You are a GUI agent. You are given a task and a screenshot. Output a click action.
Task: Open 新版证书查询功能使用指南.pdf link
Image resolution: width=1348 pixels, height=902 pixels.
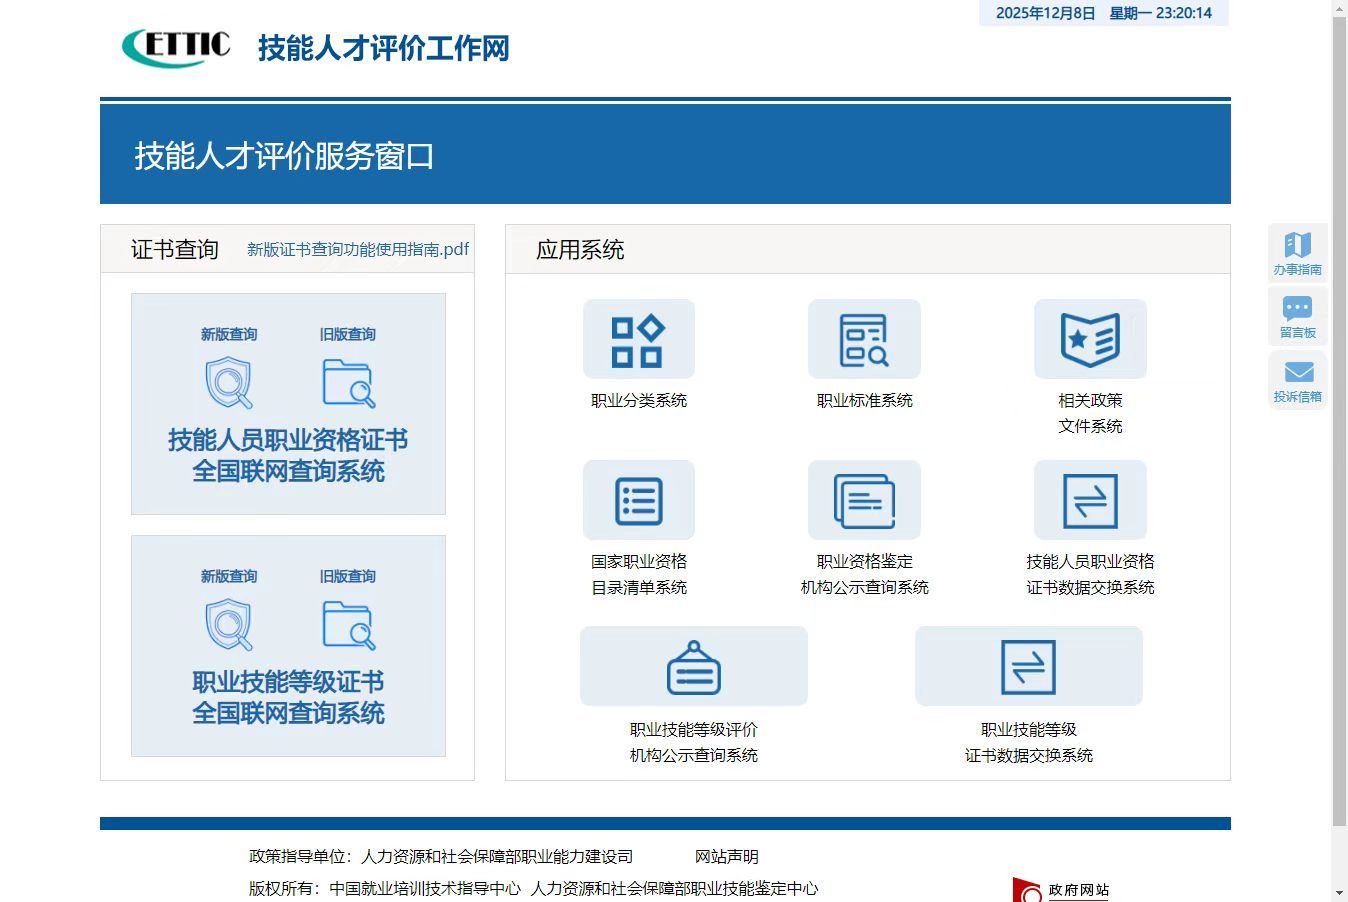click(x=358, y=249)
